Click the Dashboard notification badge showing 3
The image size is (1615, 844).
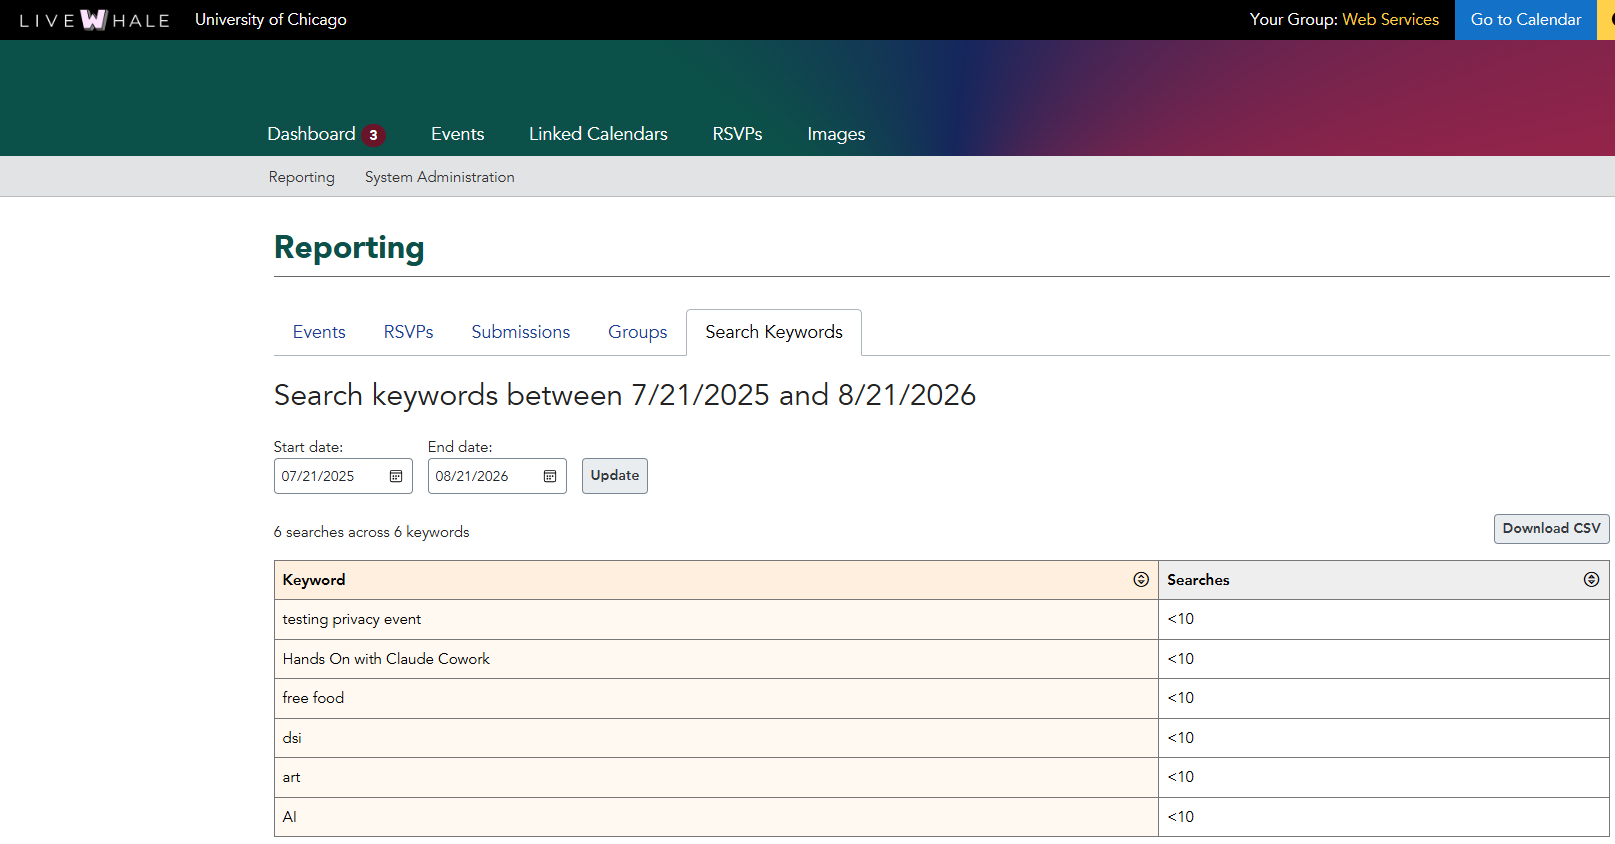click(373, 135)
